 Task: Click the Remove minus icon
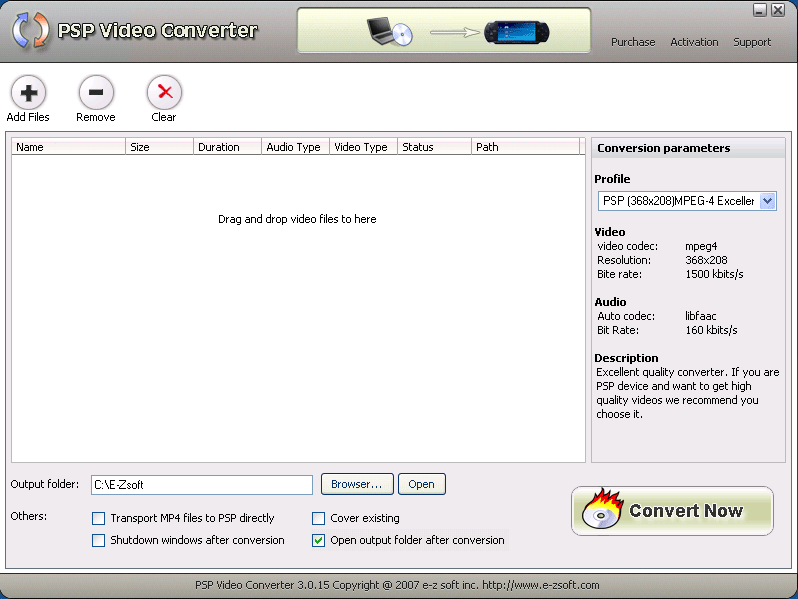(x=96, y=93)
